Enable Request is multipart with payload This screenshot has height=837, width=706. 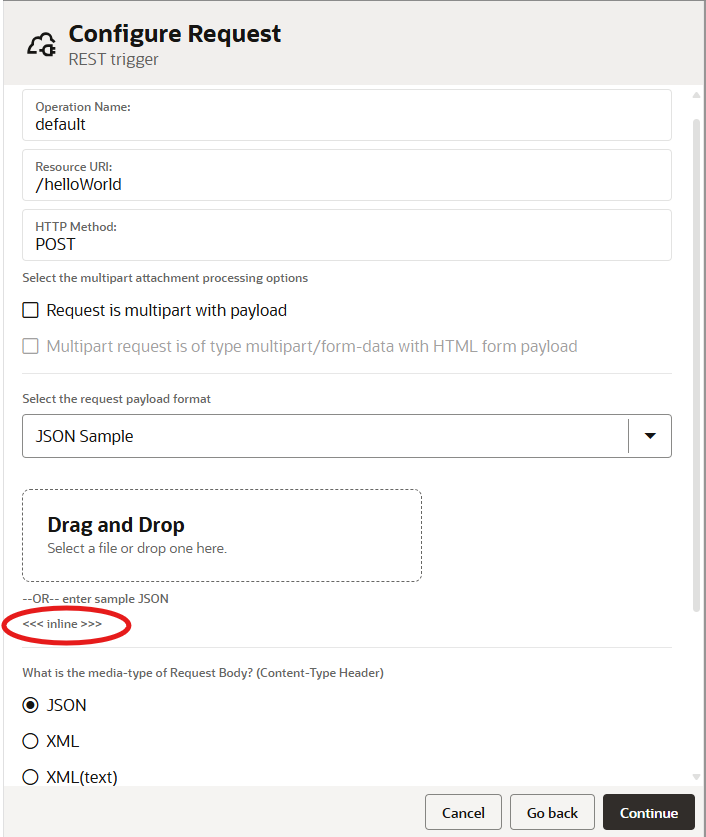tap(29, 311)
